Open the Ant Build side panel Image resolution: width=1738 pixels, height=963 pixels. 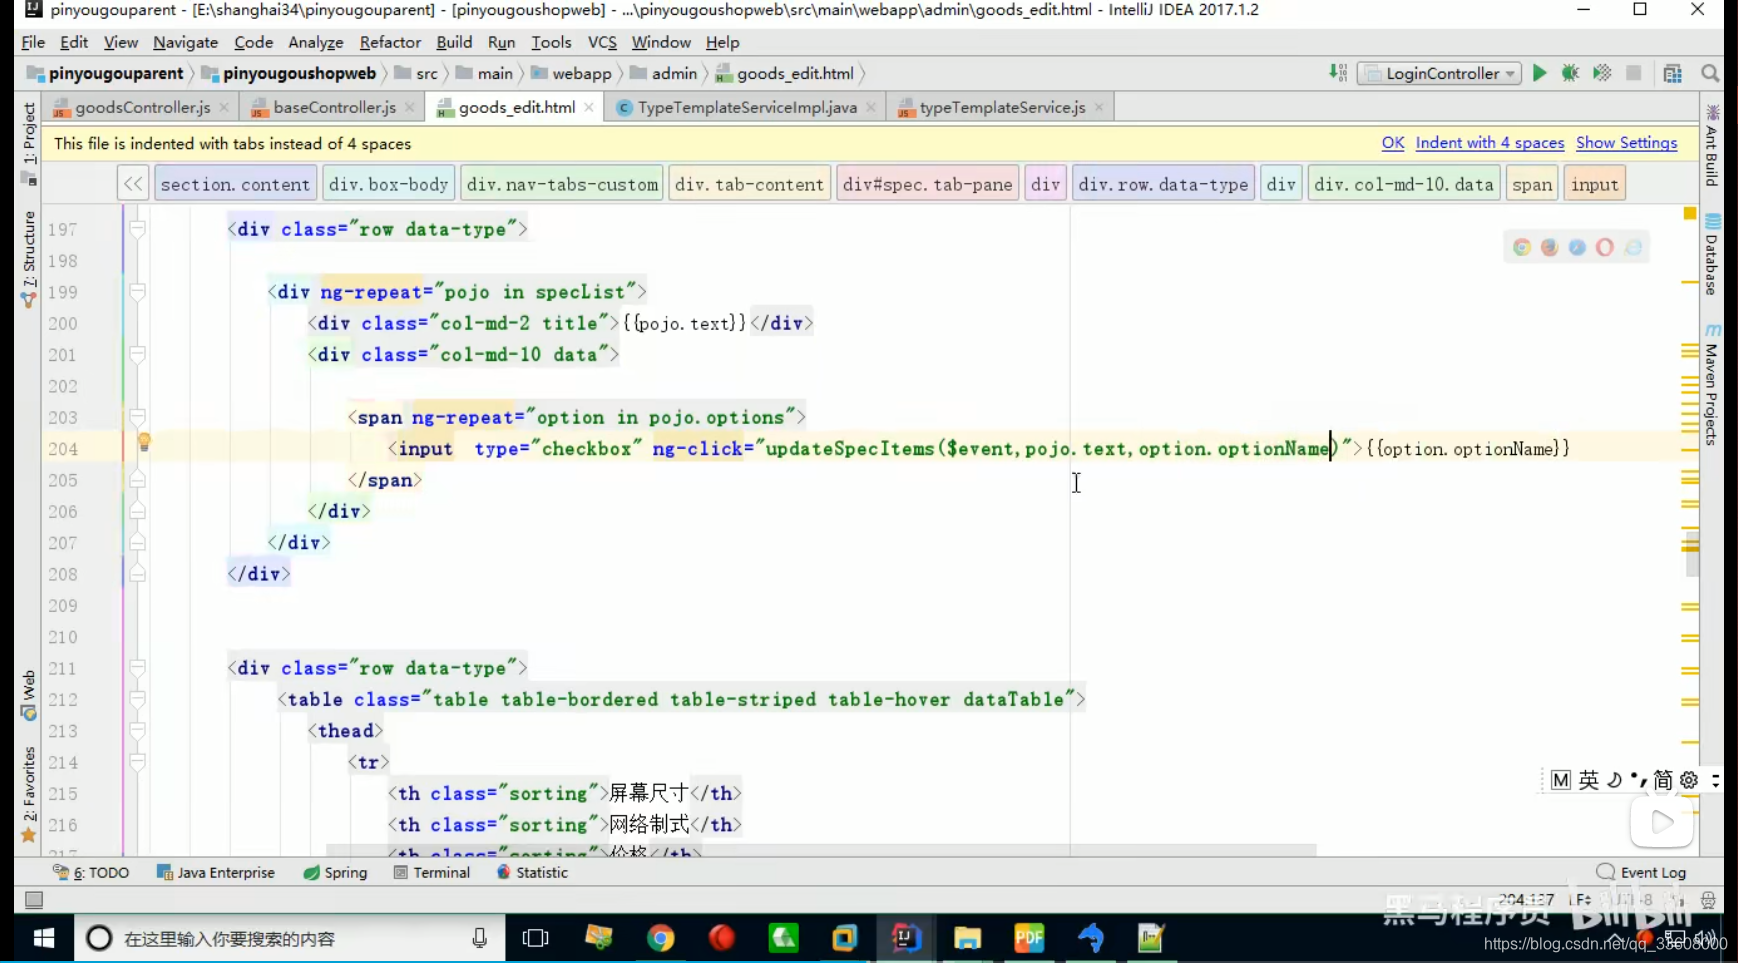1712,146
